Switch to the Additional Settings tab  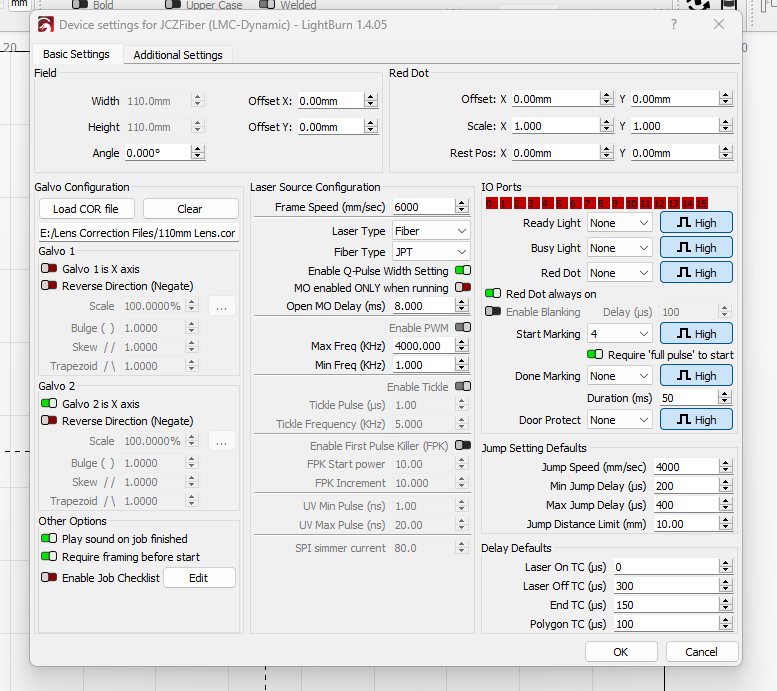(177, 55)
